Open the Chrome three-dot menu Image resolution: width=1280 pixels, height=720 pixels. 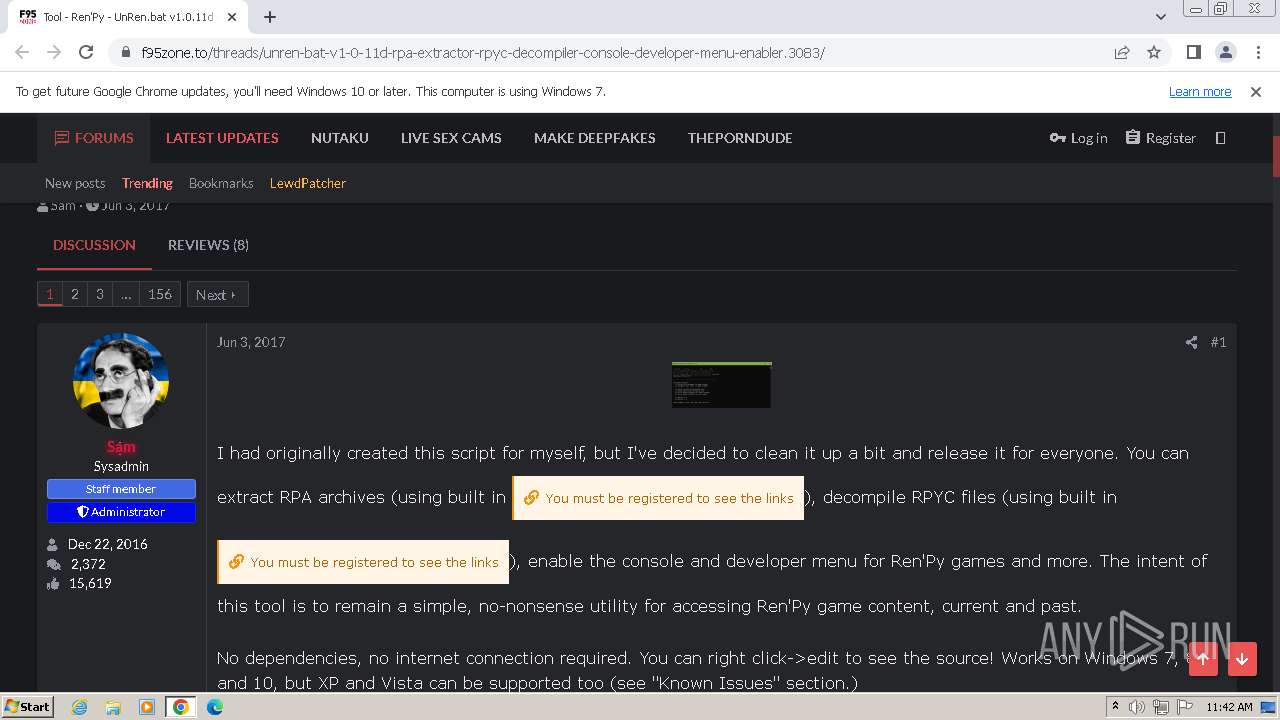pyautogui.click(x=1257, y=53)
